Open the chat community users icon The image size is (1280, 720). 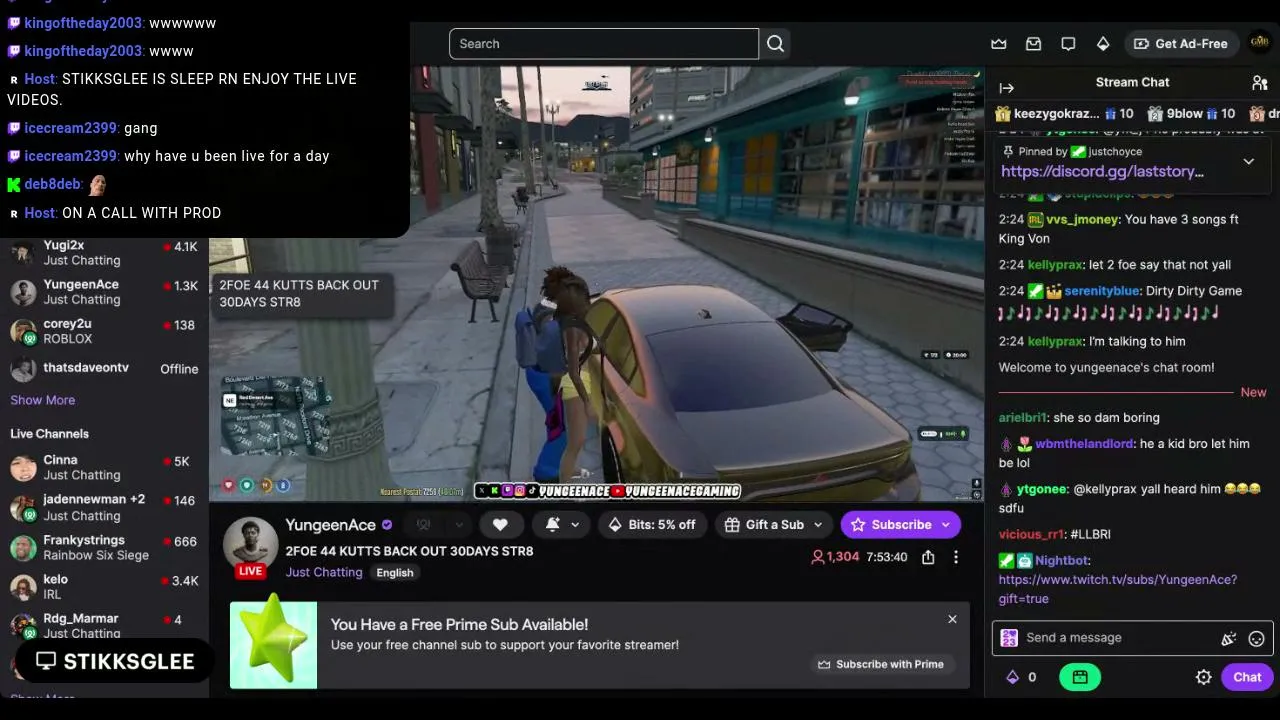pos(1259,83)
